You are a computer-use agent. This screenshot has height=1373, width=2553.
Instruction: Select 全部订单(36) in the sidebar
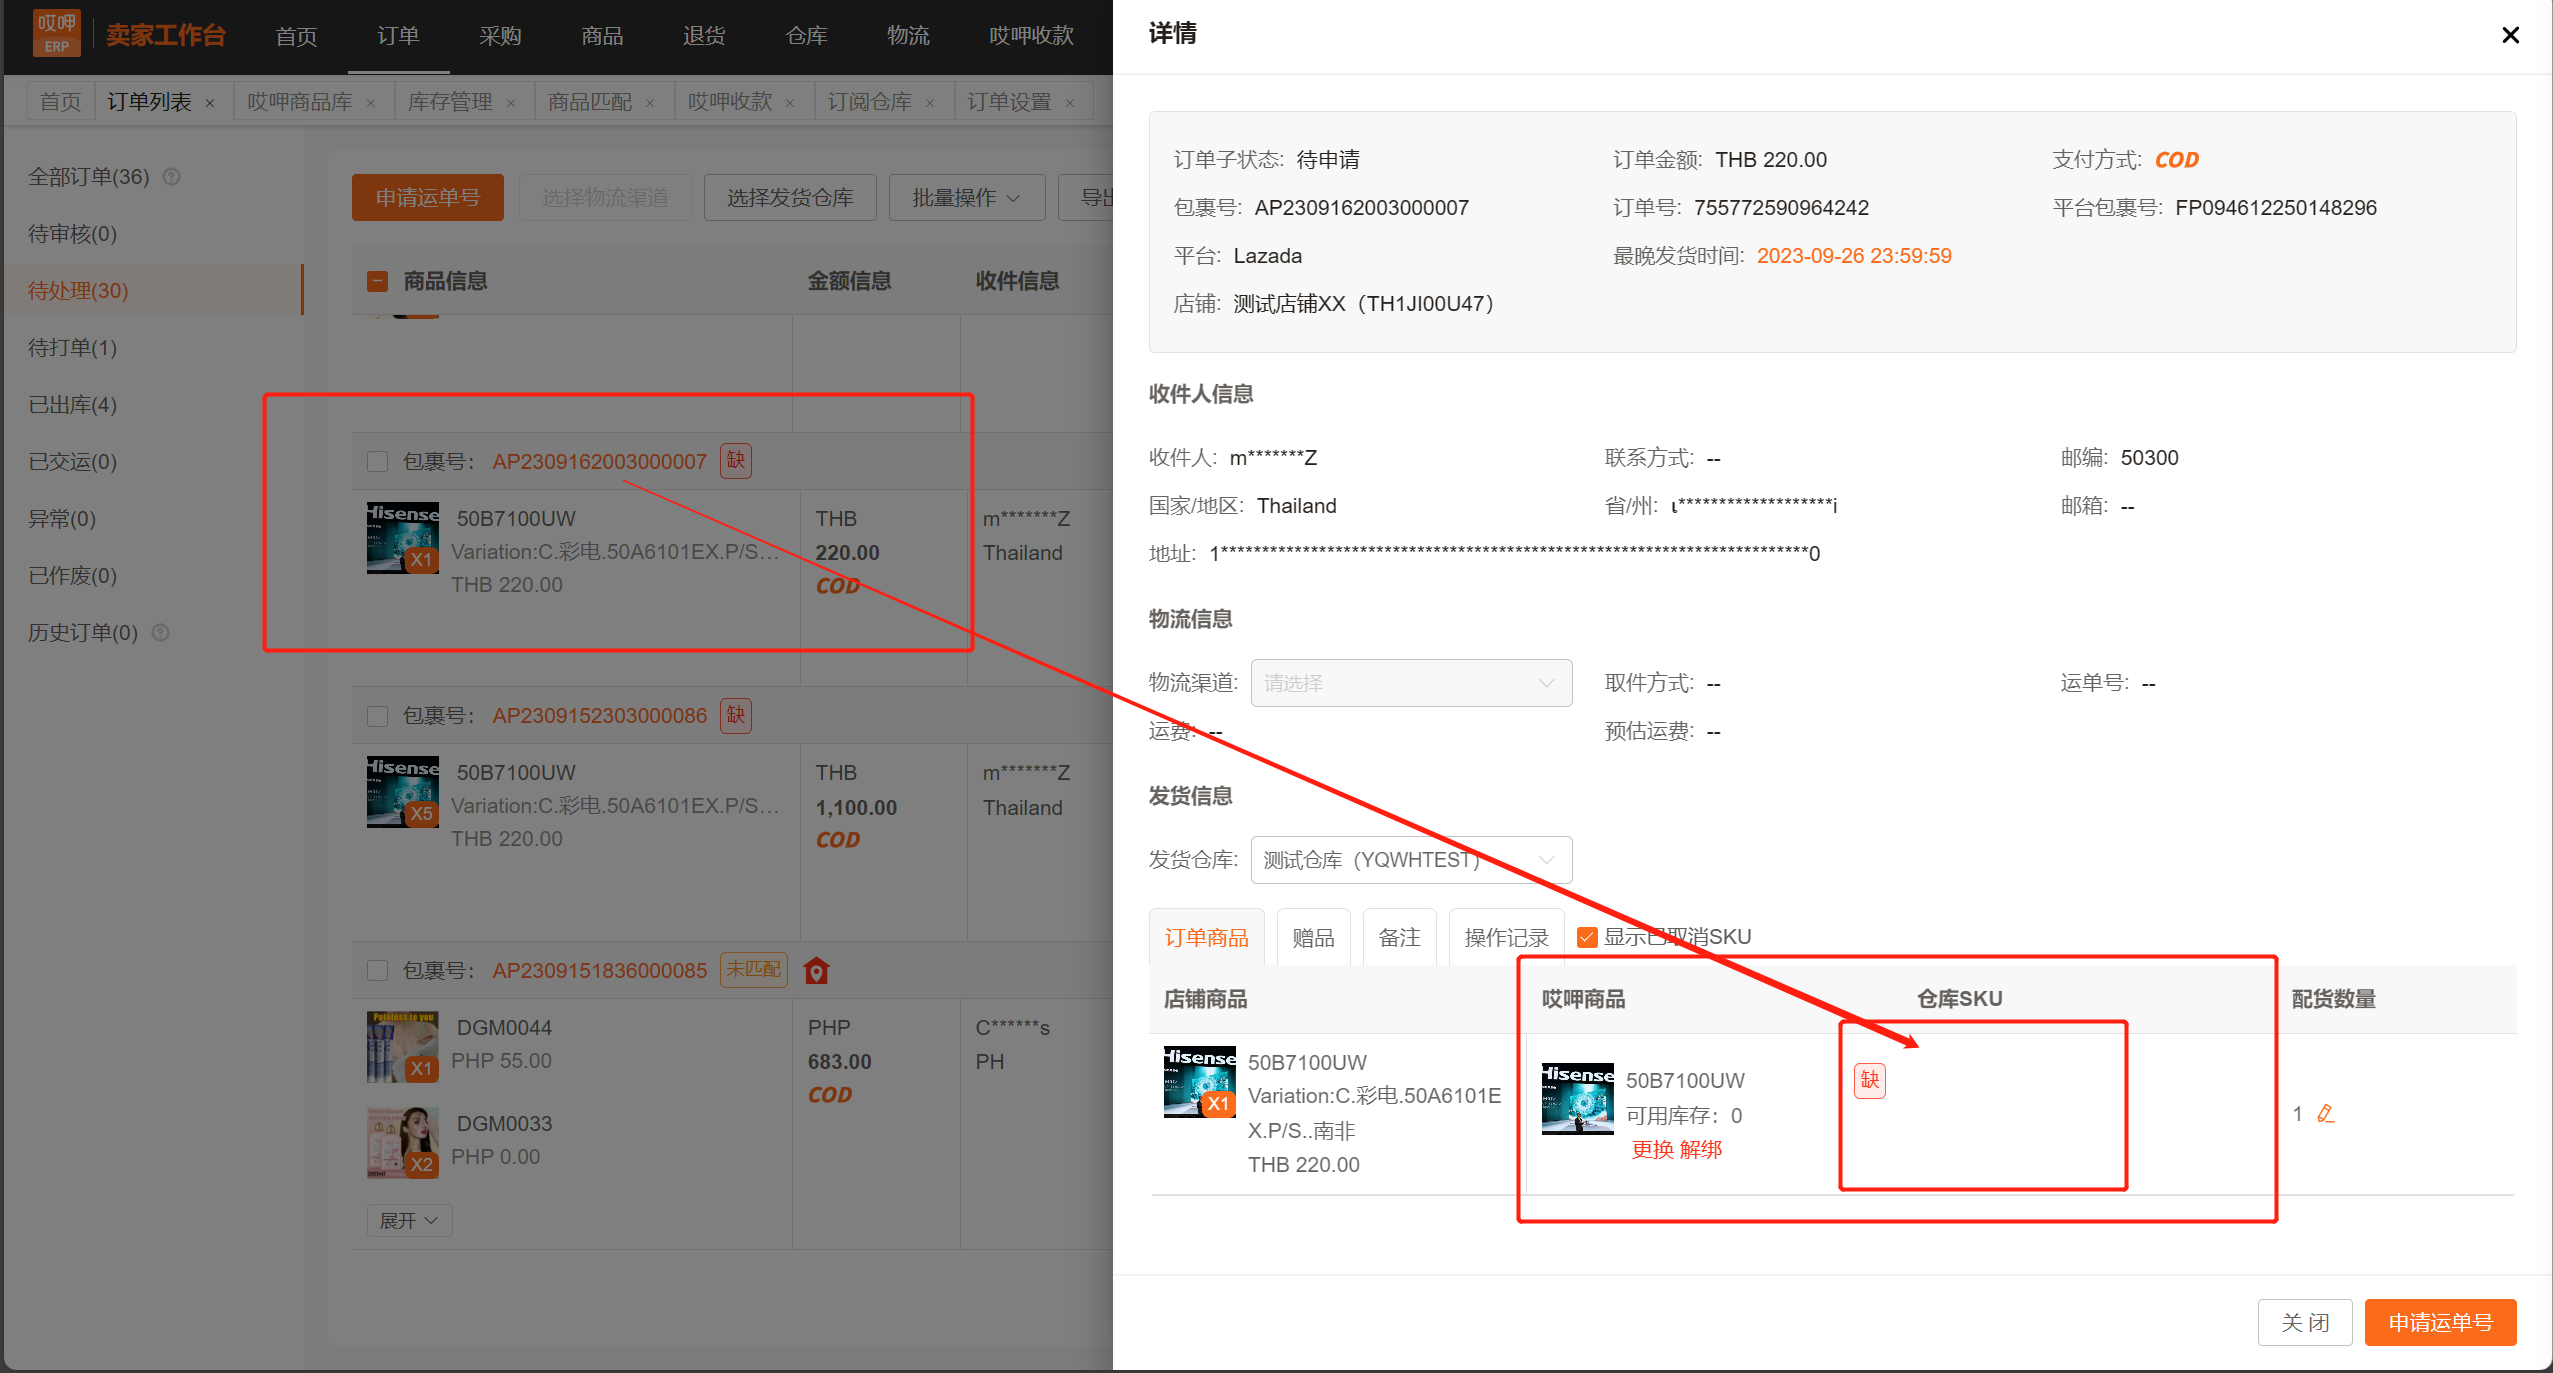pos(88,177)
